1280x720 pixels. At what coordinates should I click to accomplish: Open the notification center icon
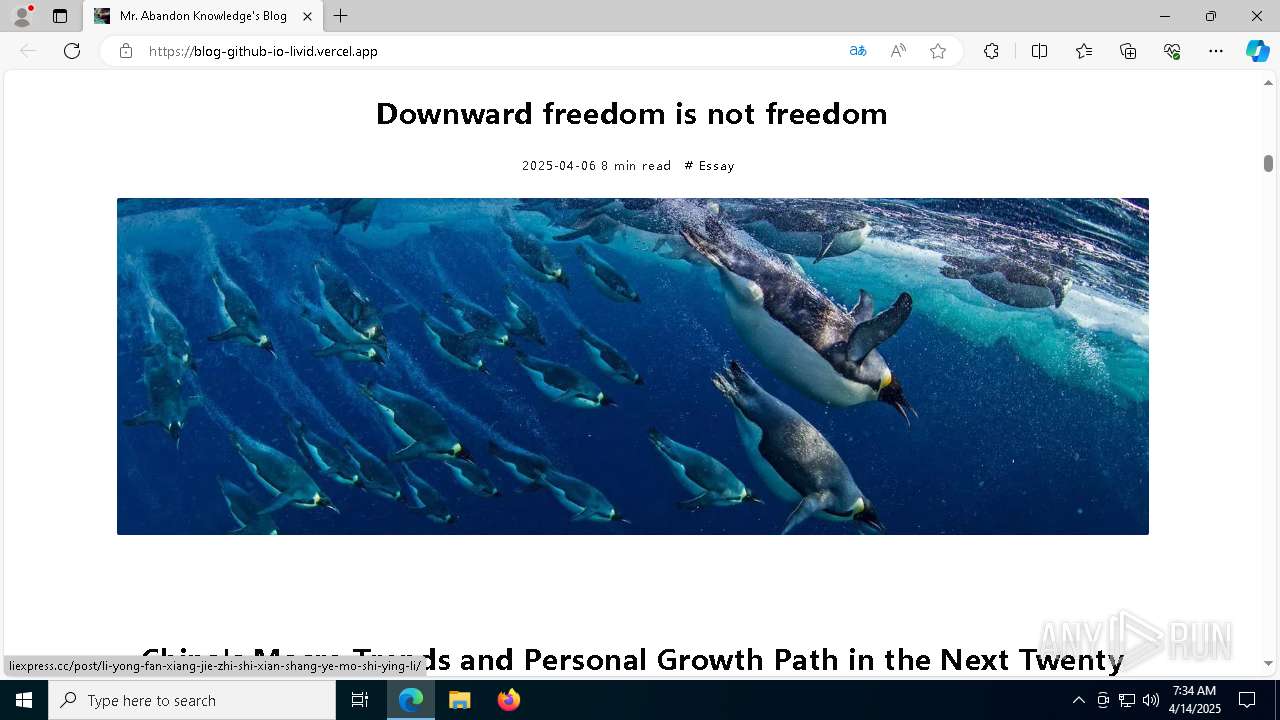(x=1247, y=700)
